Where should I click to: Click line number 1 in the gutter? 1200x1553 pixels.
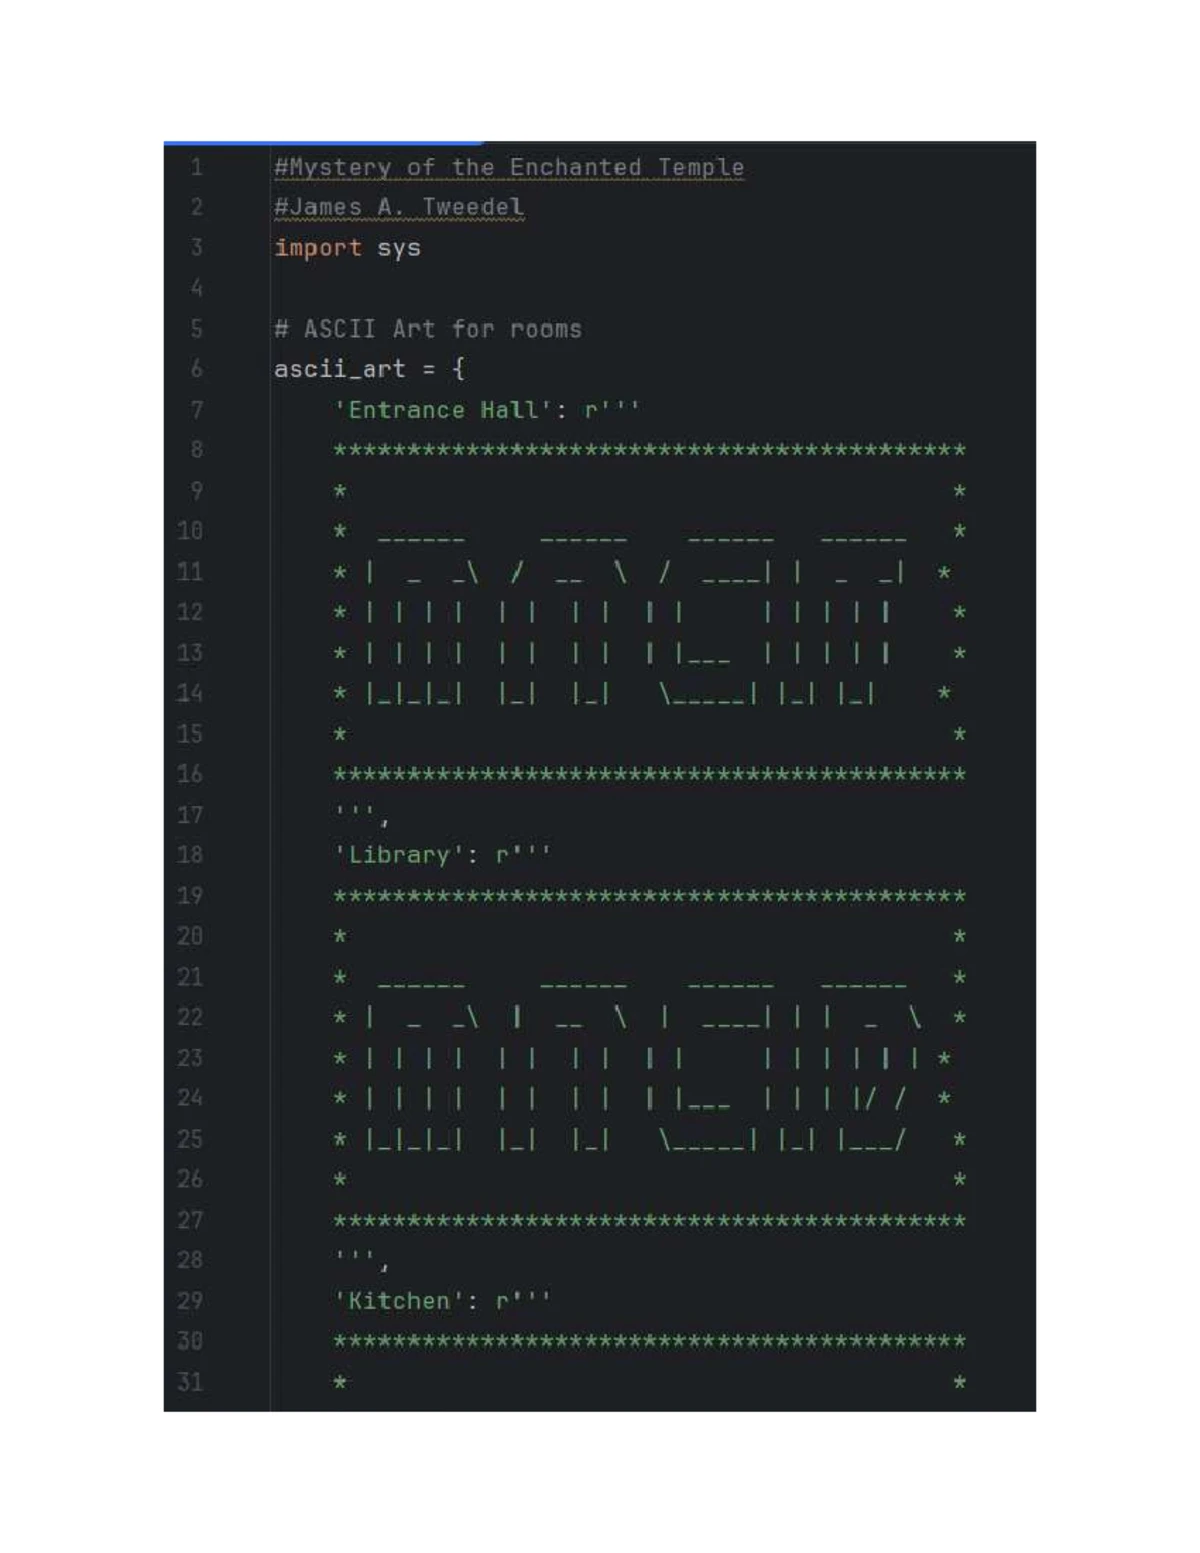[196, 167]
